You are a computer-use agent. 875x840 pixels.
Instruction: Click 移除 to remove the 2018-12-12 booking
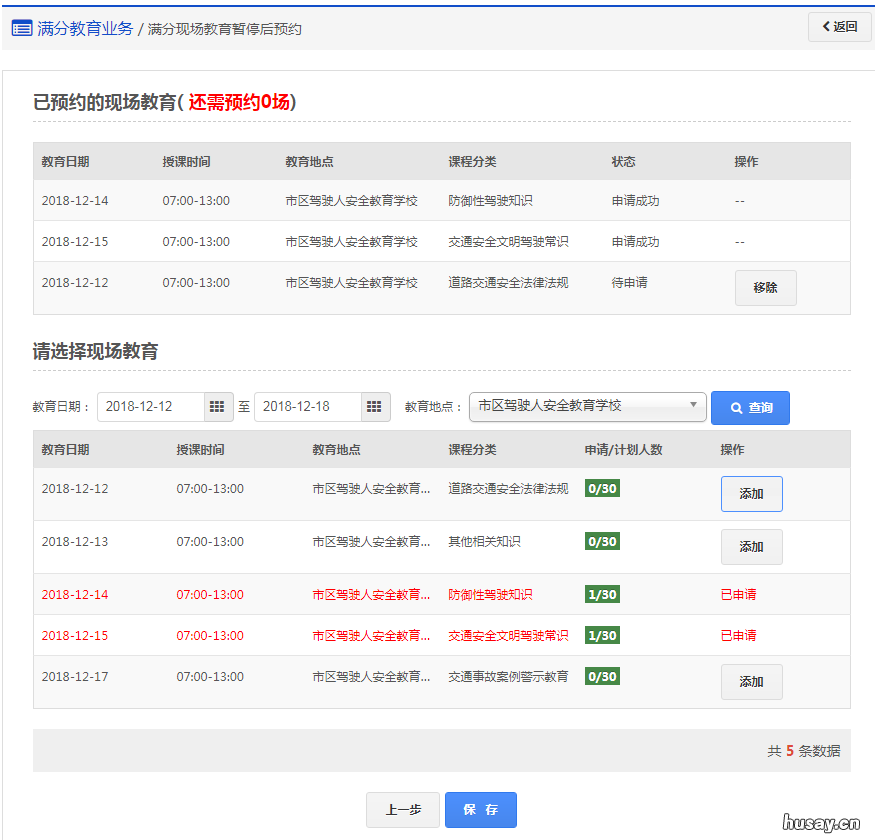coord(766,288)
